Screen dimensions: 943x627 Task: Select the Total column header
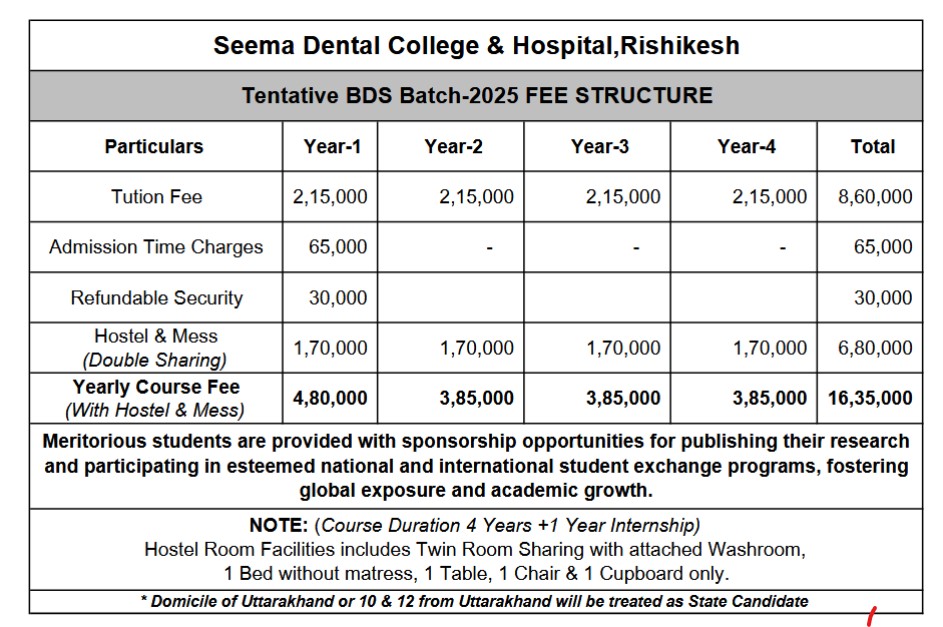coord(873,147)
